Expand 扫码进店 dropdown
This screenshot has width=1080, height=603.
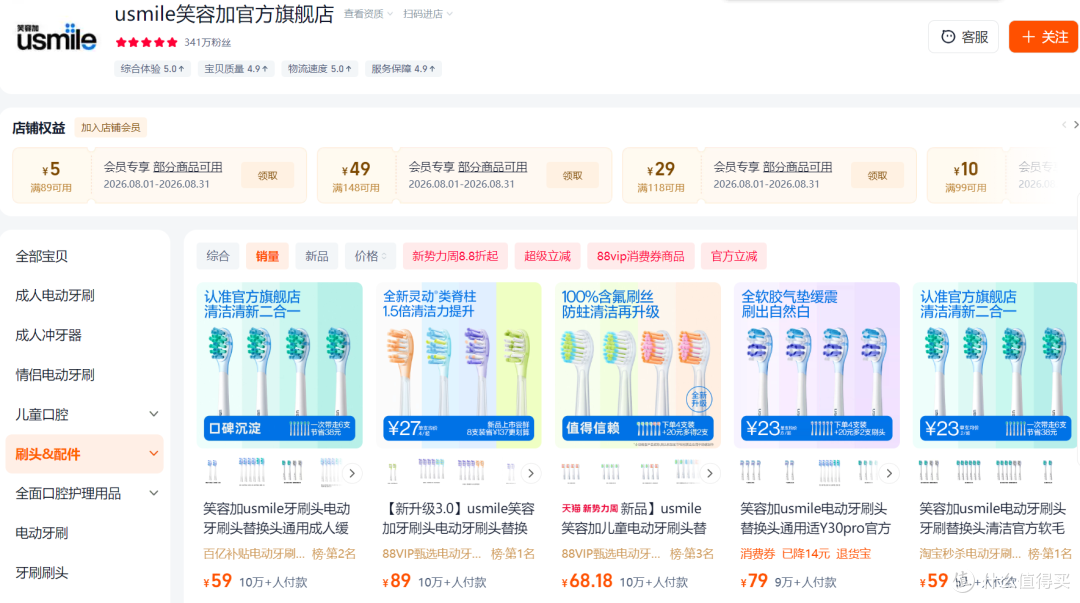[x=428, y=14]
